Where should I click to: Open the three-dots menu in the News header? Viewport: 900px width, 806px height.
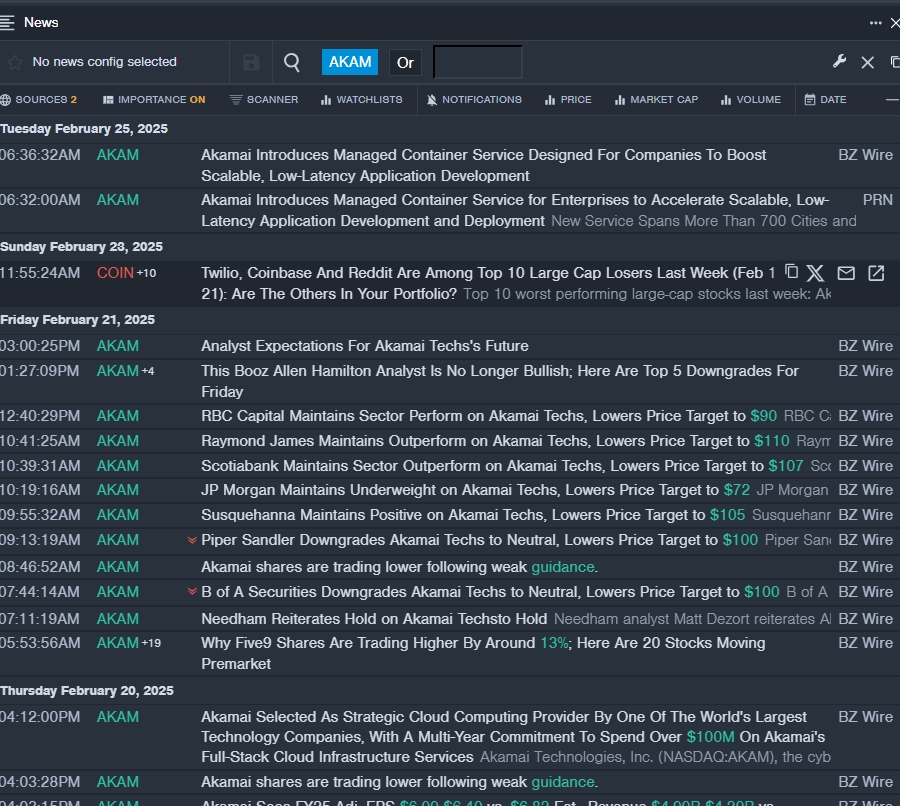point(876,22)
